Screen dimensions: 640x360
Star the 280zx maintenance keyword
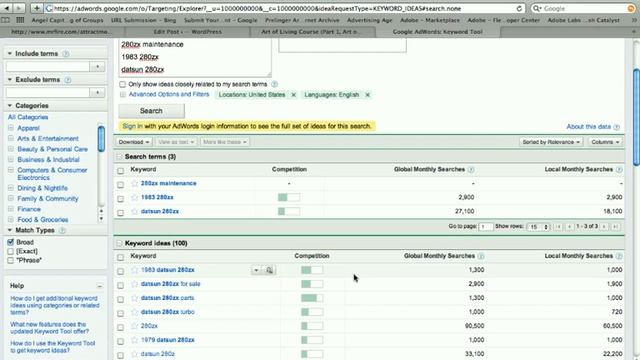coord(134,183)
